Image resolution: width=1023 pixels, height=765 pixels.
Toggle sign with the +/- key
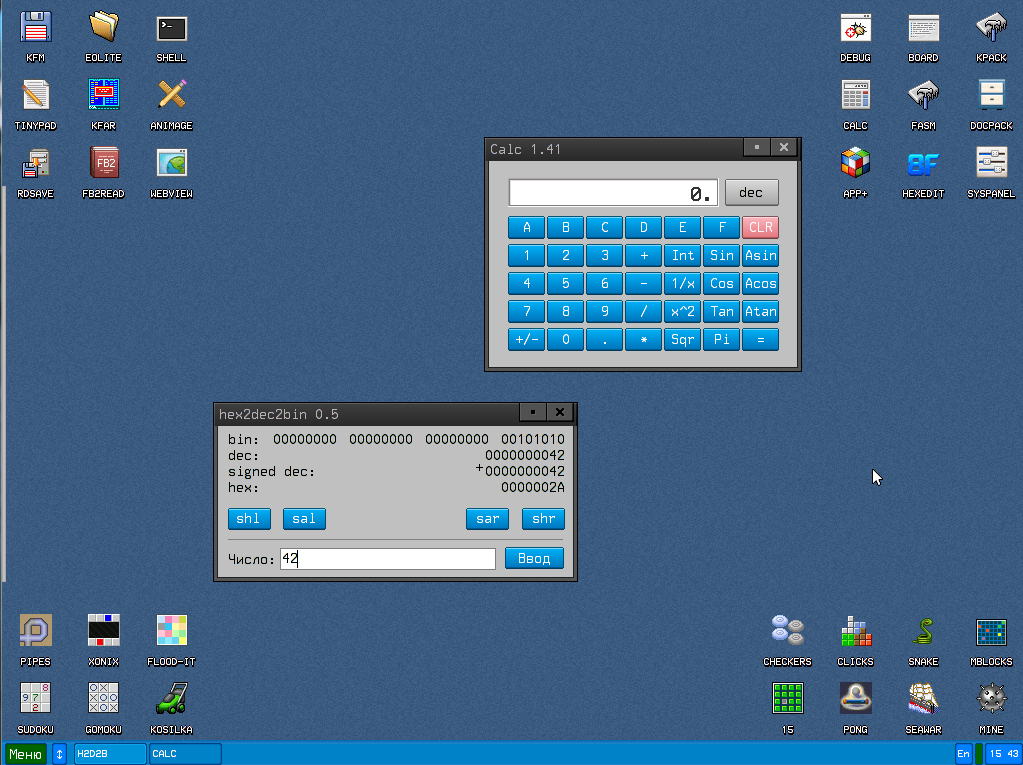point(526,339)
